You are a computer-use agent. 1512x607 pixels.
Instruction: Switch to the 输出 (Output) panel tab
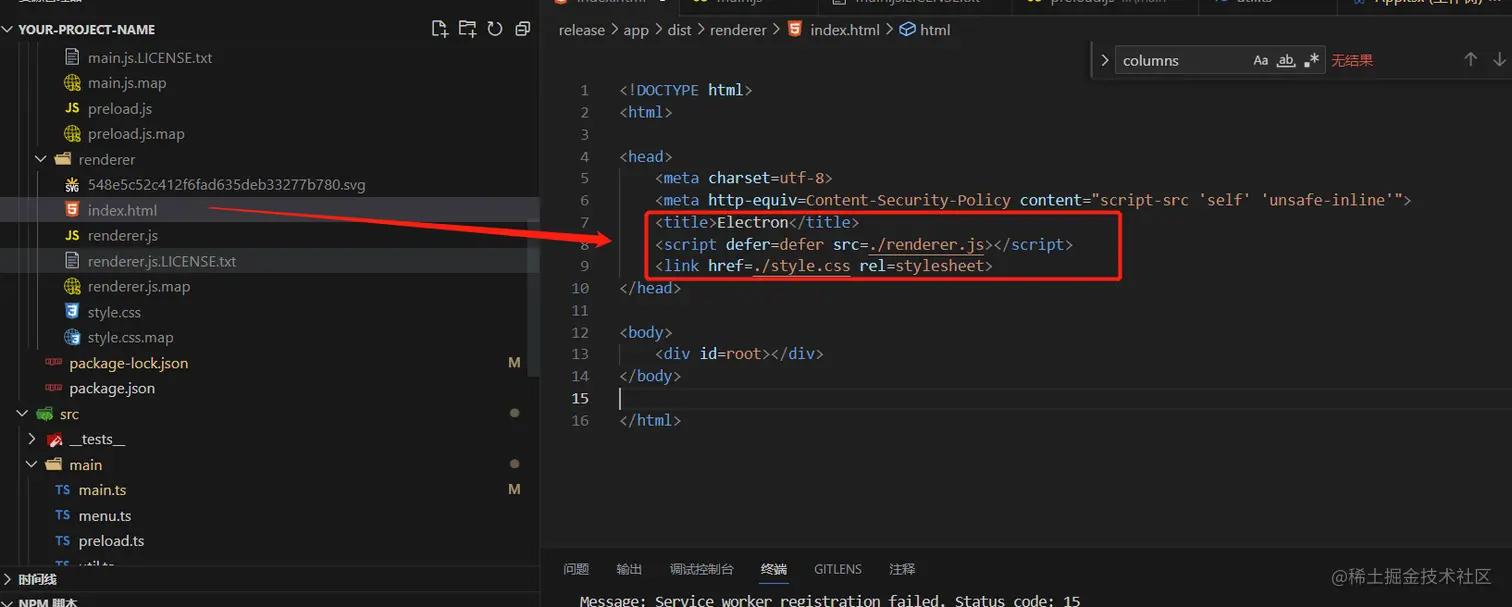click(x=630, y=569)
